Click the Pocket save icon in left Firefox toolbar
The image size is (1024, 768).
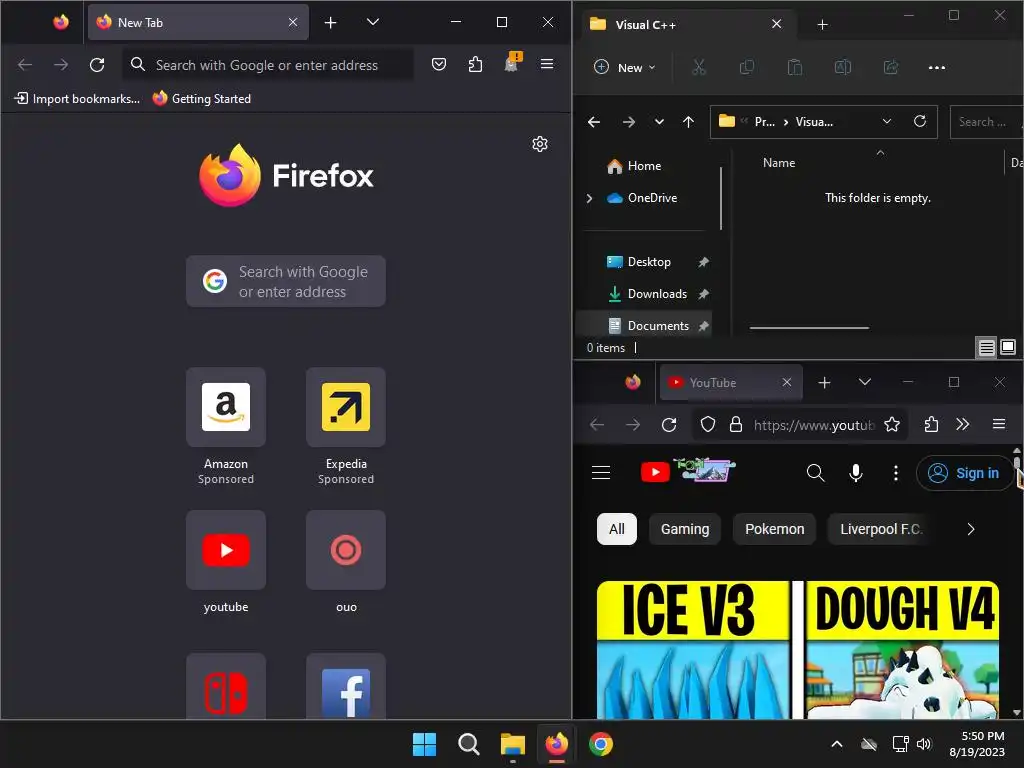point(439,64)
